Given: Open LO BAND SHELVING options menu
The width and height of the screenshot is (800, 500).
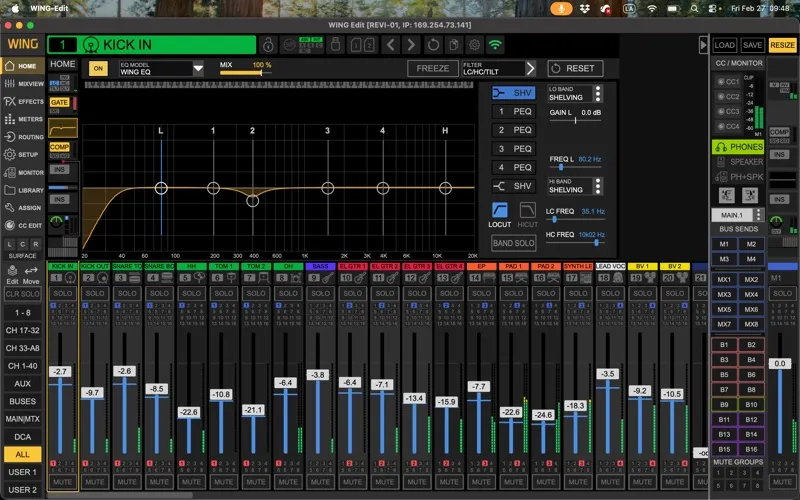Looking at the screenshot, I should click(x=598, y=93).
